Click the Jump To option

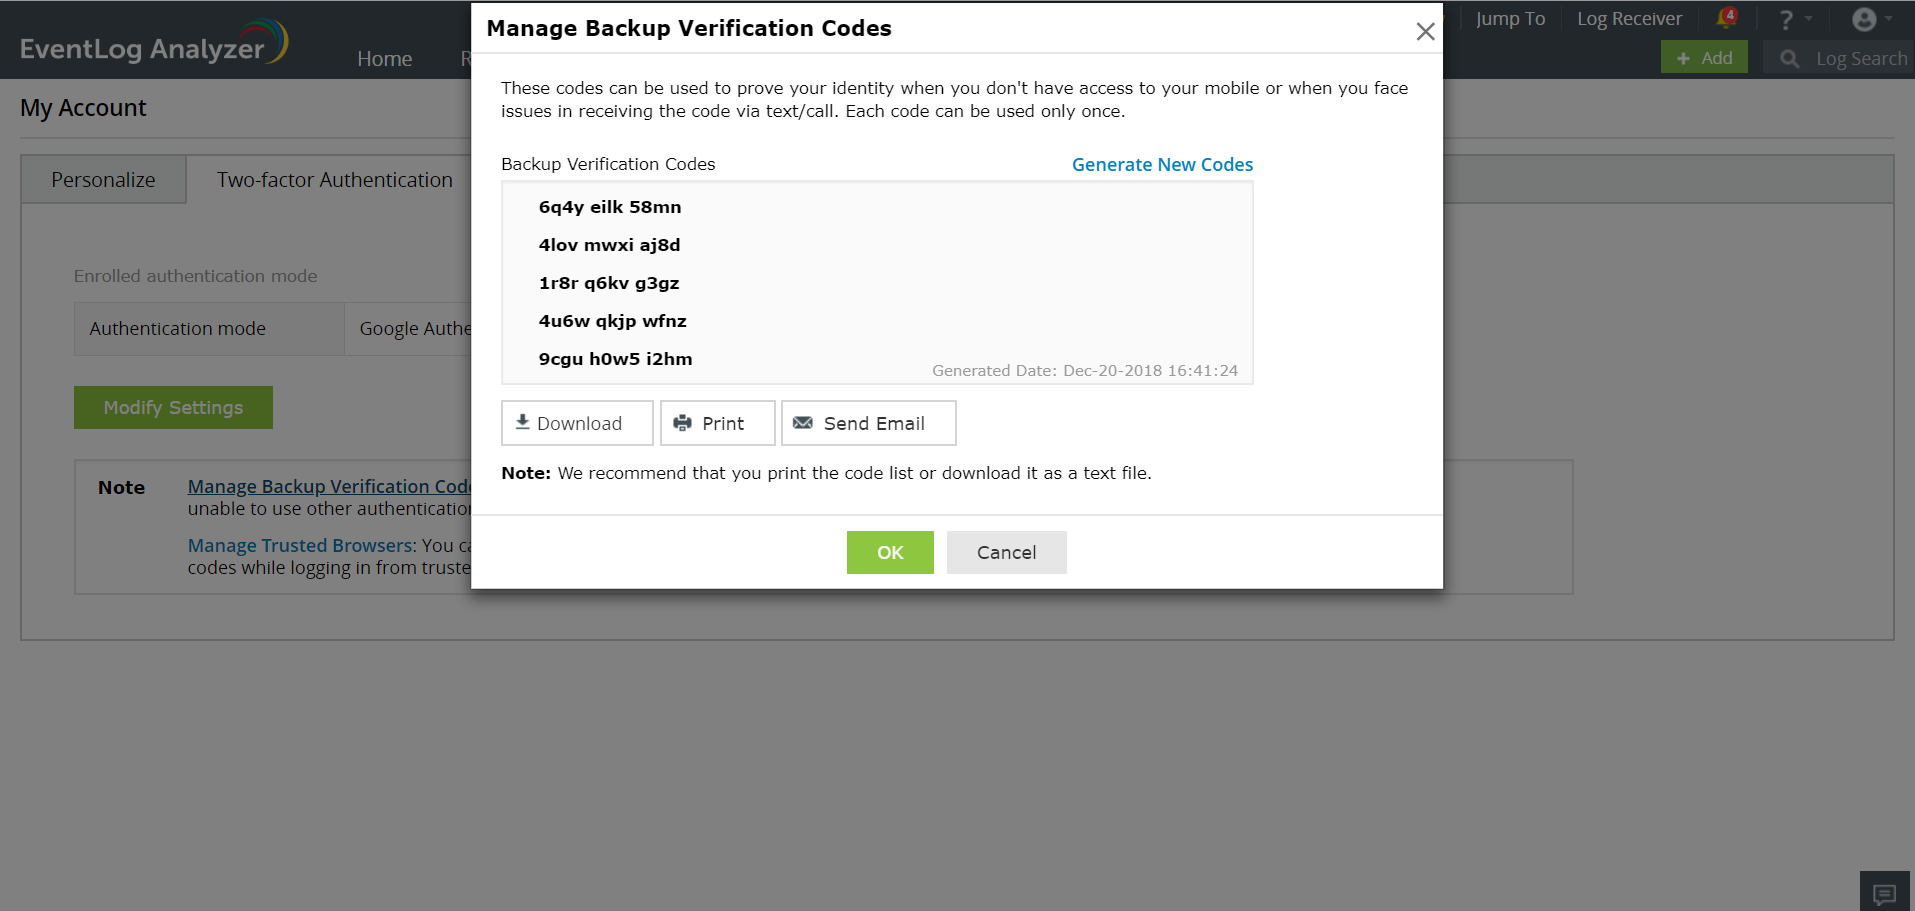tap(1510, 19)
